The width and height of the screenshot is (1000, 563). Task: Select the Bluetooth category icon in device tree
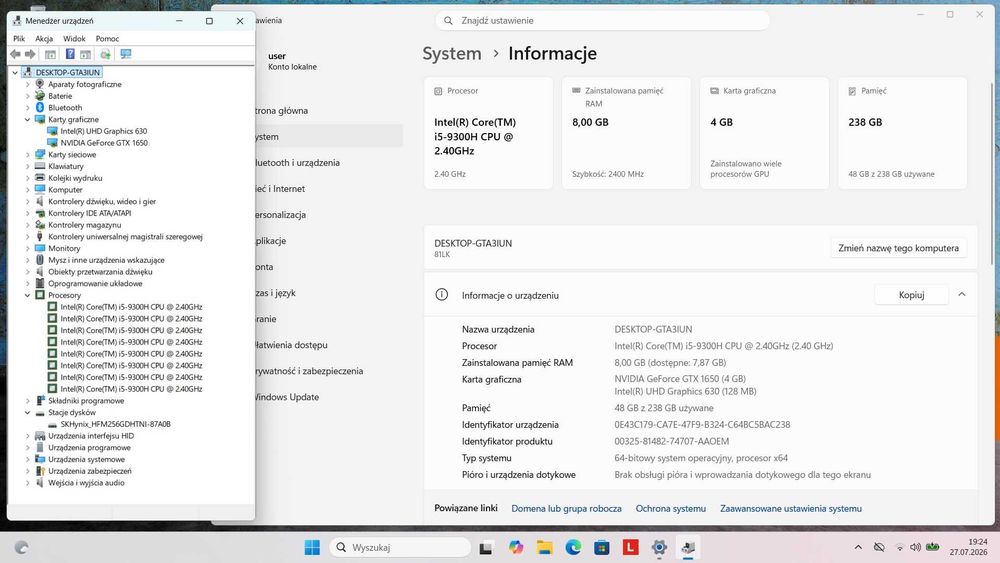click(x=40, y=107)
